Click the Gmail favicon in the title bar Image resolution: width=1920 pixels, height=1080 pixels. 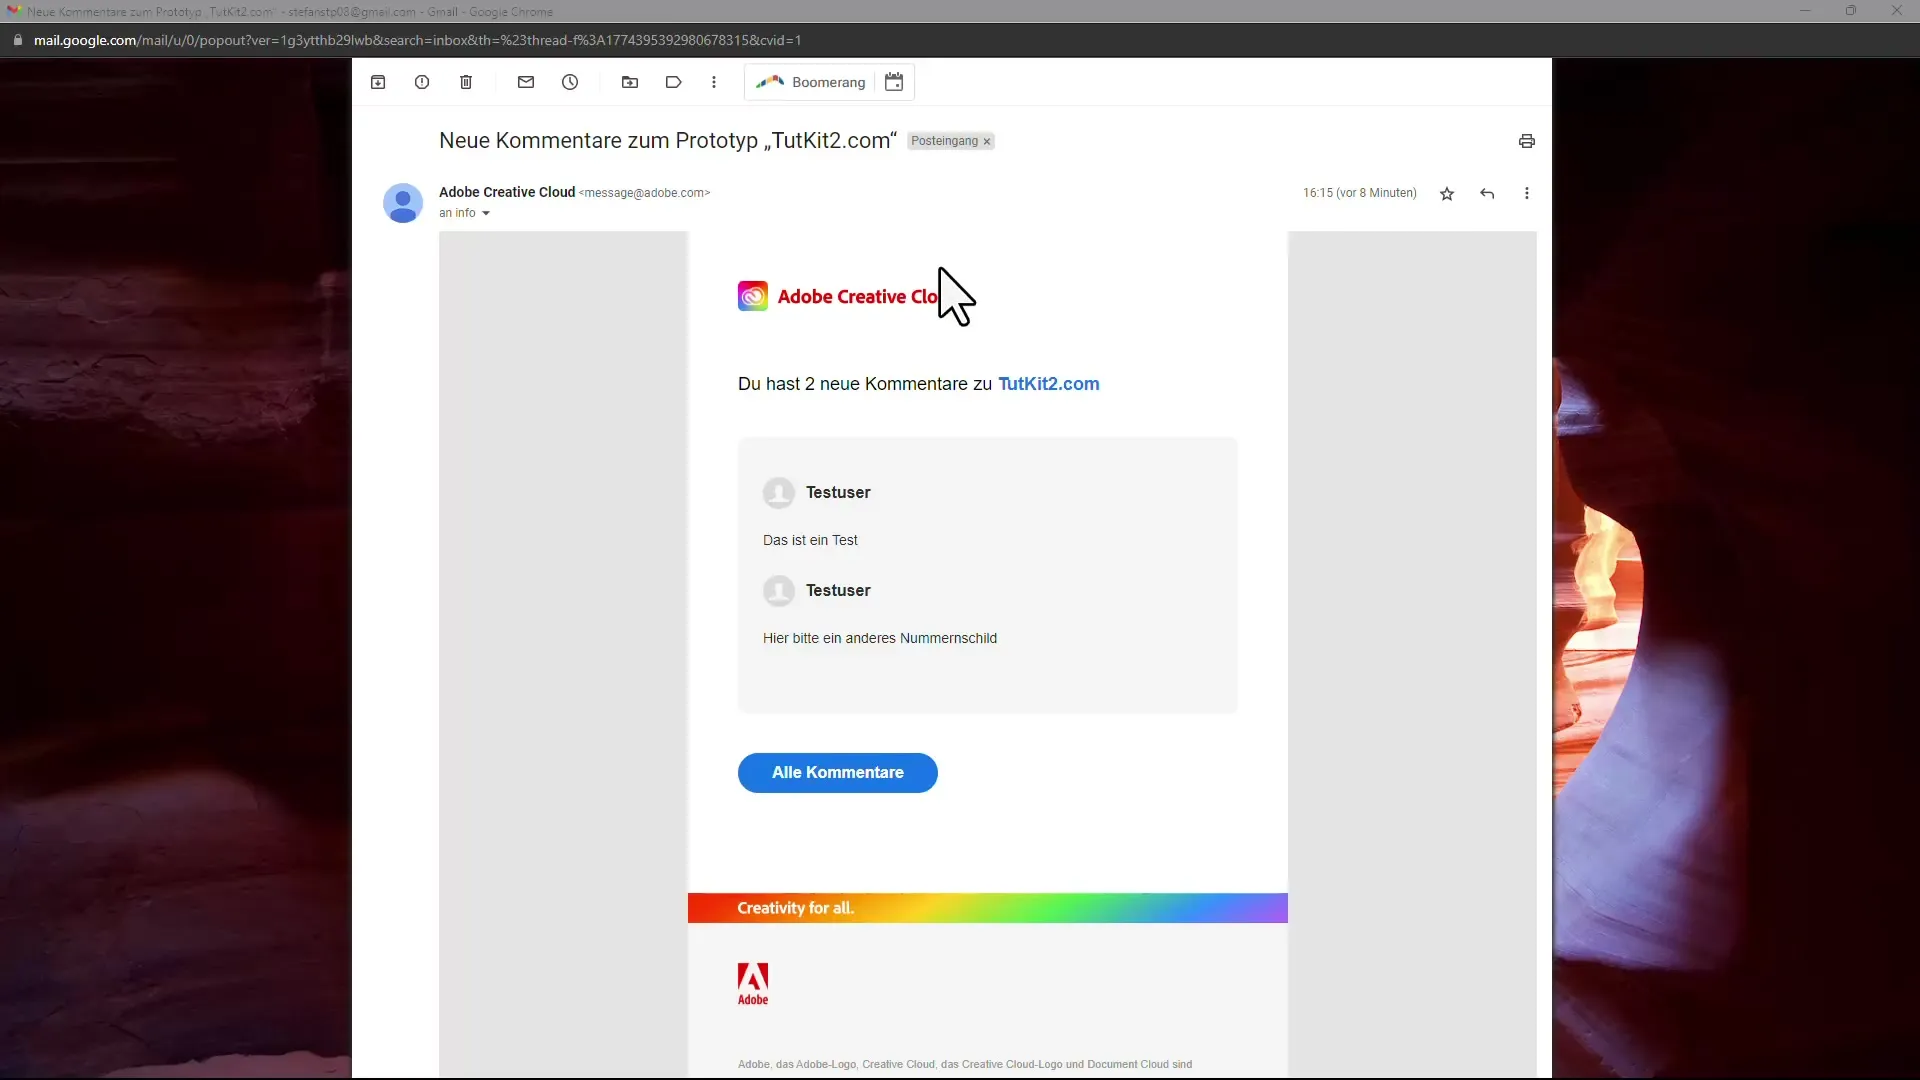coord(14,11)
